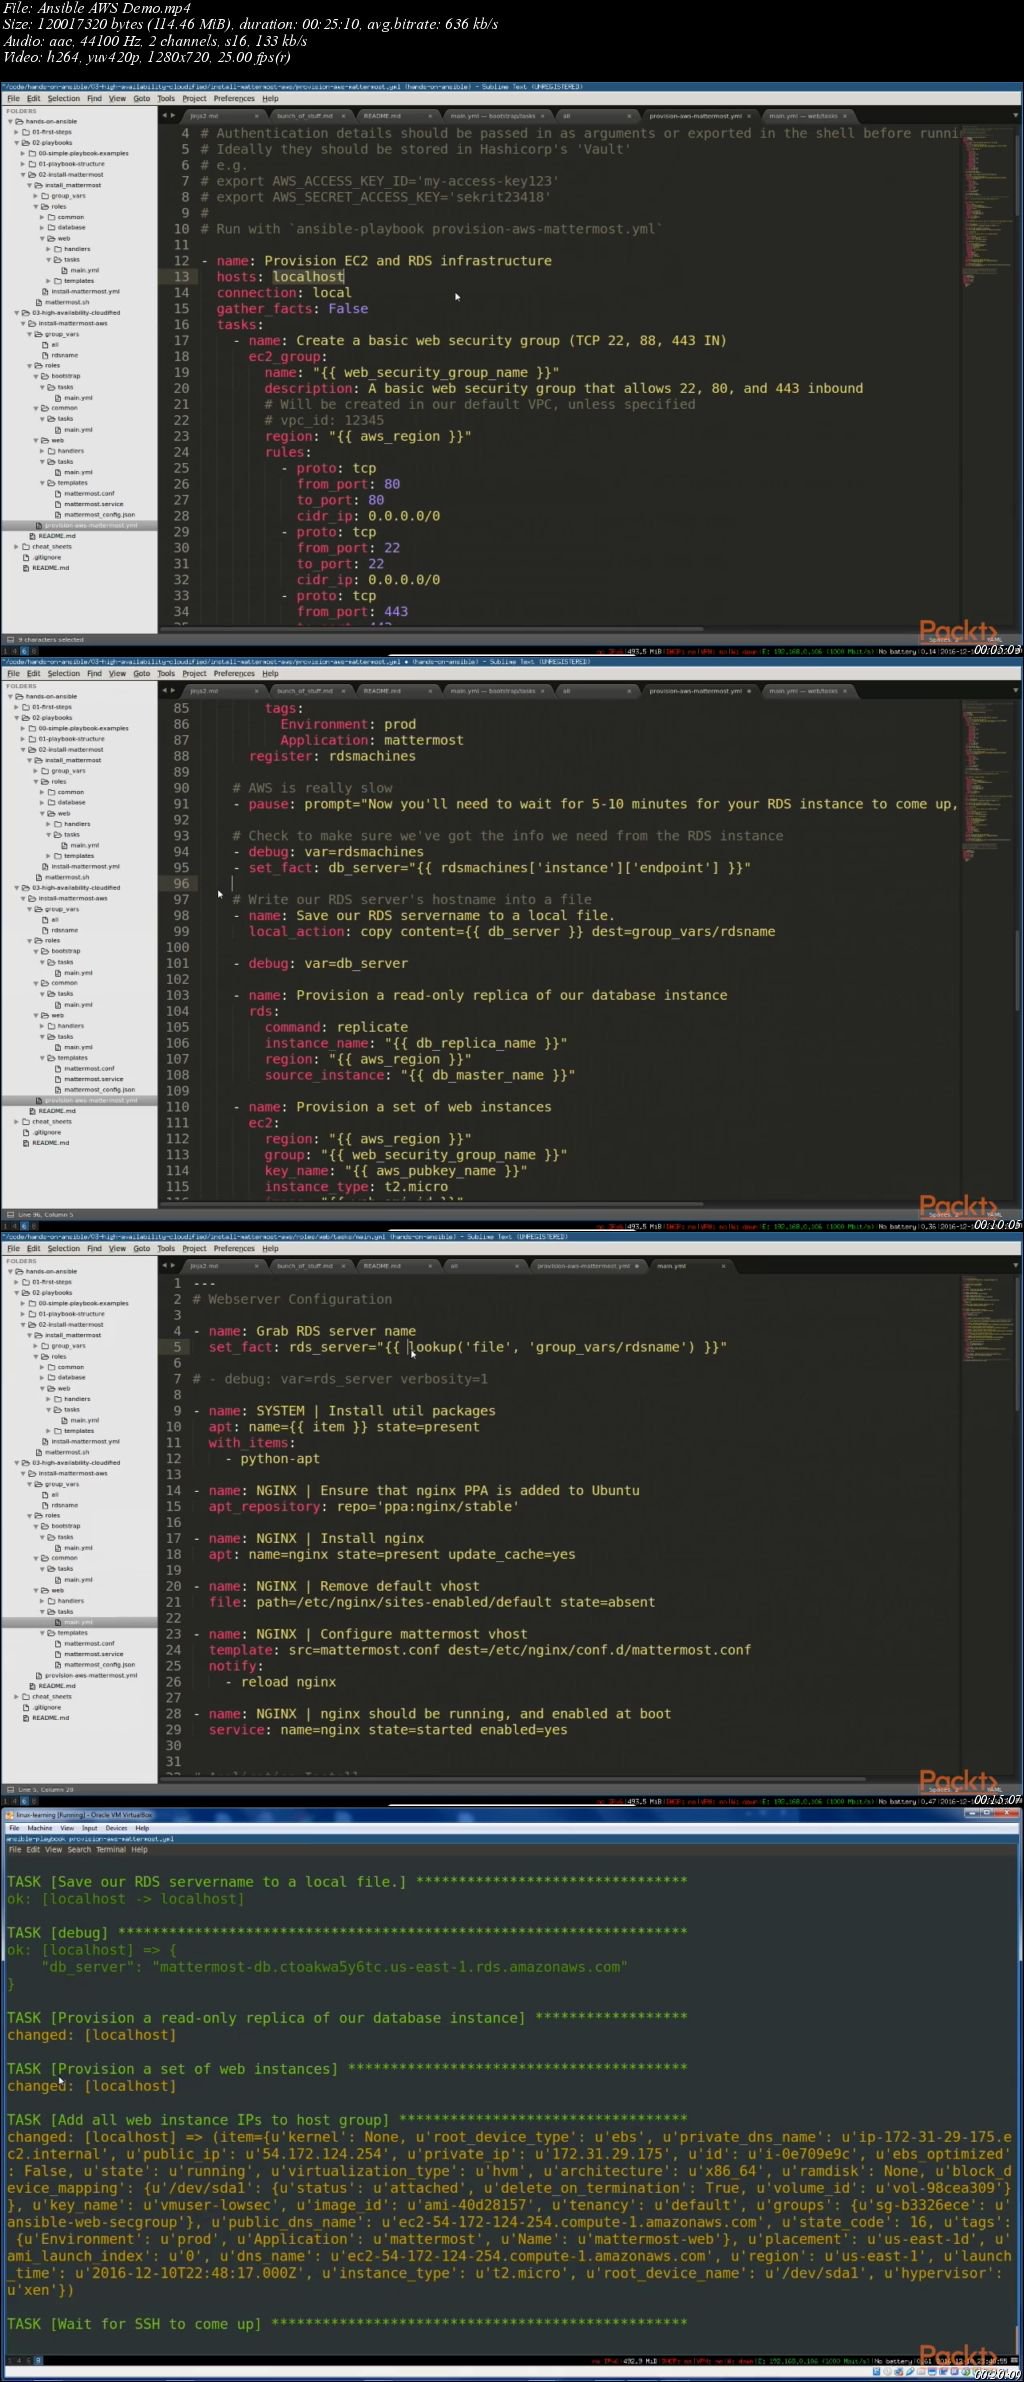1024x2382 pixels.
Task: Click line 13 'hosts: localhost' in top frame
Action: (x=280, y=277)
